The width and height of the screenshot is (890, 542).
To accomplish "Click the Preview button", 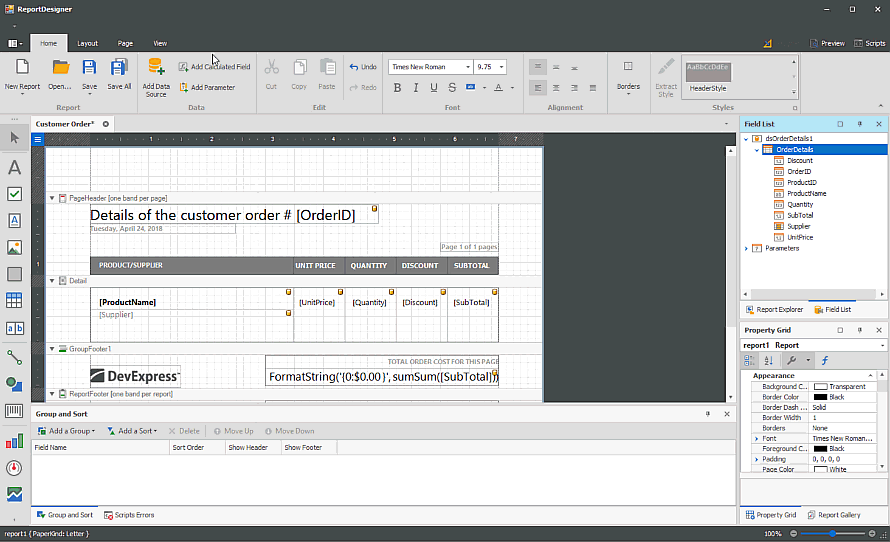I will [826, 43].
